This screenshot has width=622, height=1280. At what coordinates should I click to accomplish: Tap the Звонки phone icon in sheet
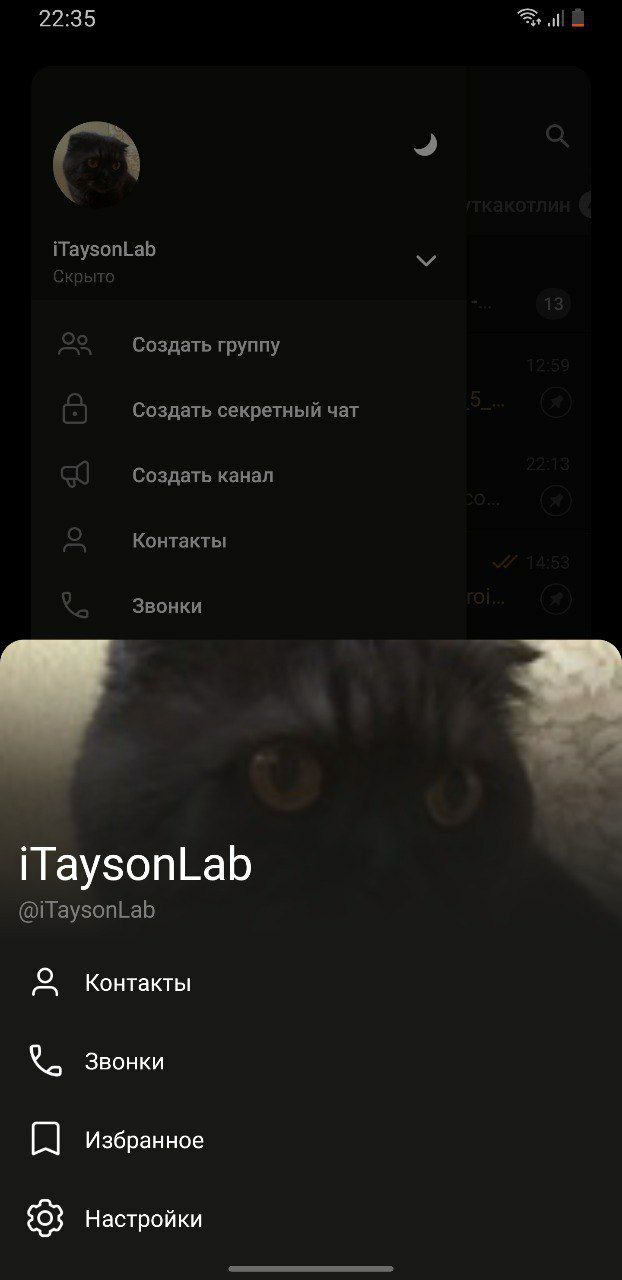(45, 1061)
